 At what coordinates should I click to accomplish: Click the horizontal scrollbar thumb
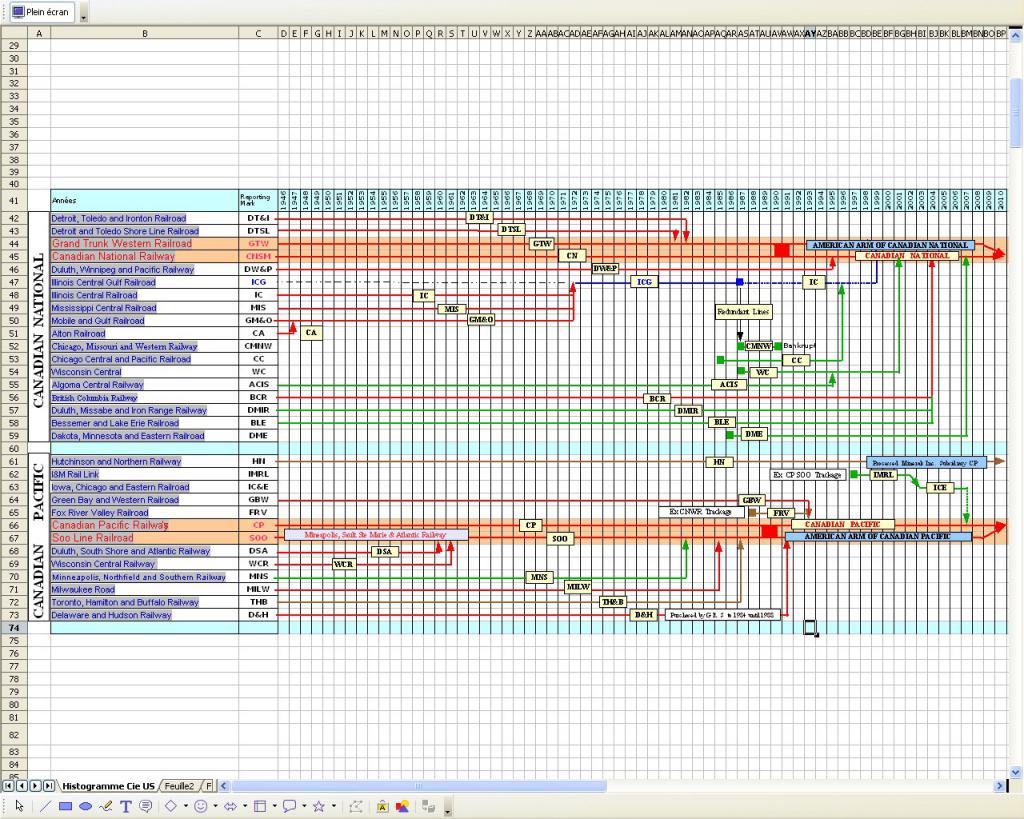419,786
